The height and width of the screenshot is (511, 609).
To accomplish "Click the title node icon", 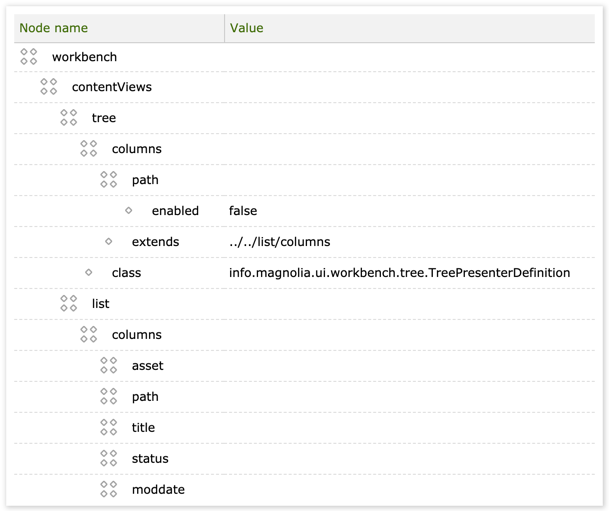I will pos(109,427).
